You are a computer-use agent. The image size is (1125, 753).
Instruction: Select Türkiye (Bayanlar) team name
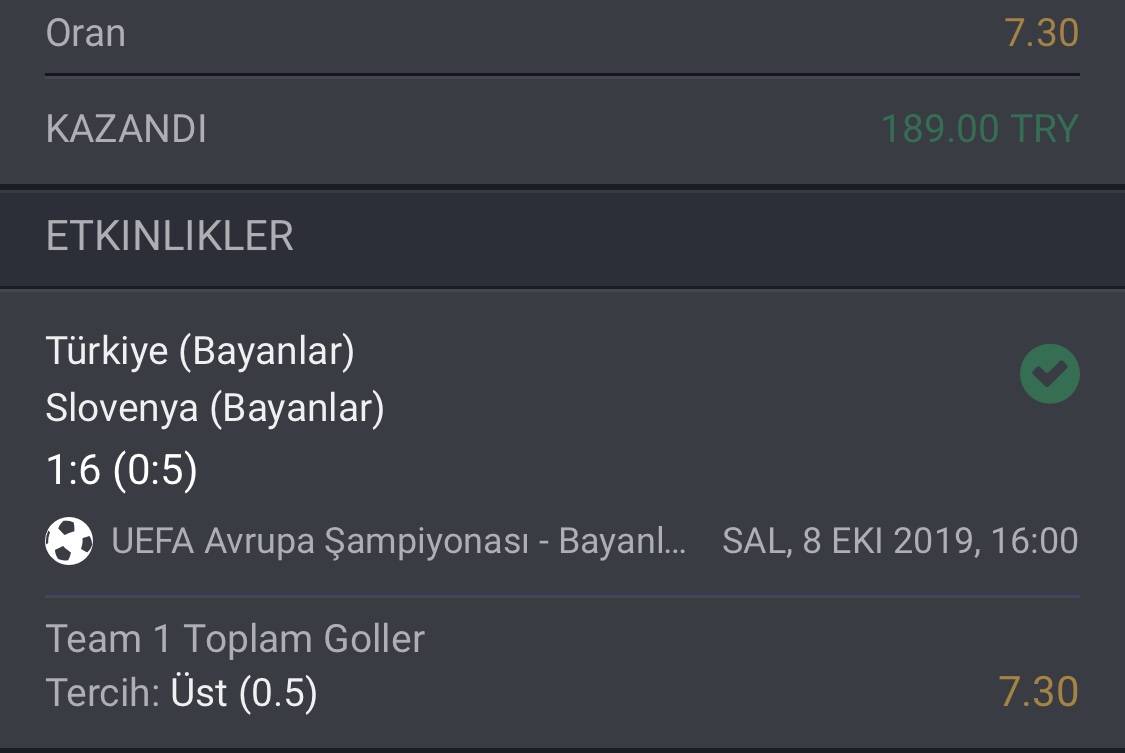[x=200, y=351]
